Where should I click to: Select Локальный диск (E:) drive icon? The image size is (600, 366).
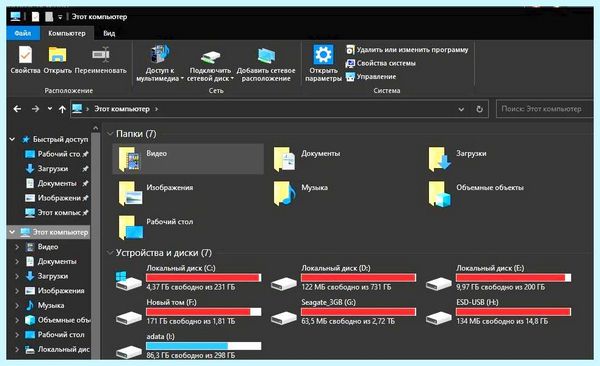point(439,283)
